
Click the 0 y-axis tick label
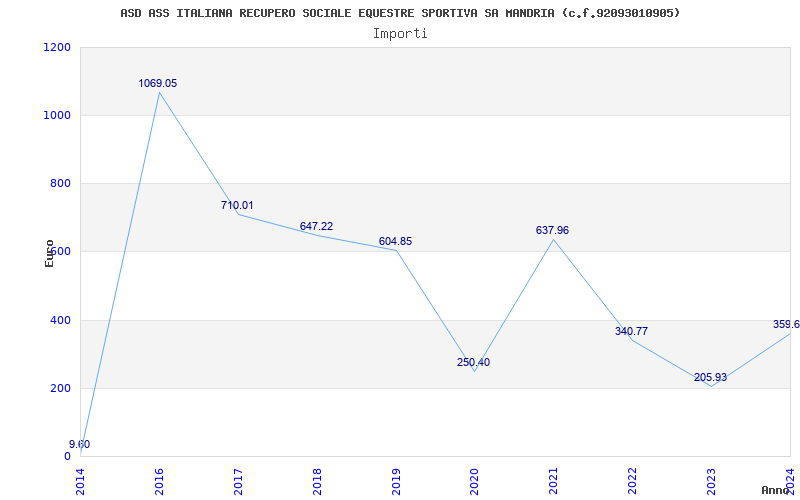coord(67,456)
